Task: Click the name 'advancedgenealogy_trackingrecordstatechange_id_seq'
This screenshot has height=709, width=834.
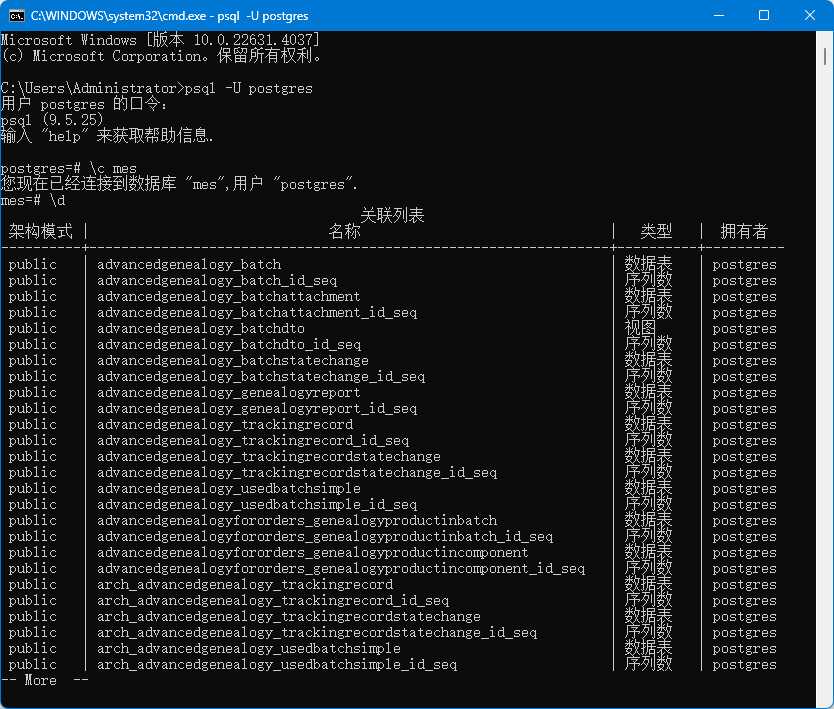Action: pos(297,472)
